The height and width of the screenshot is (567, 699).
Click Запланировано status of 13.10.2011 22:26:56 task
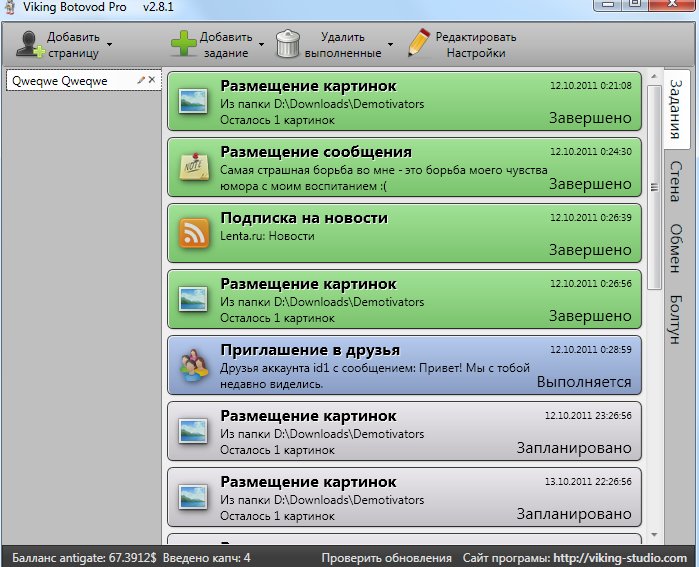pos(574,514)
